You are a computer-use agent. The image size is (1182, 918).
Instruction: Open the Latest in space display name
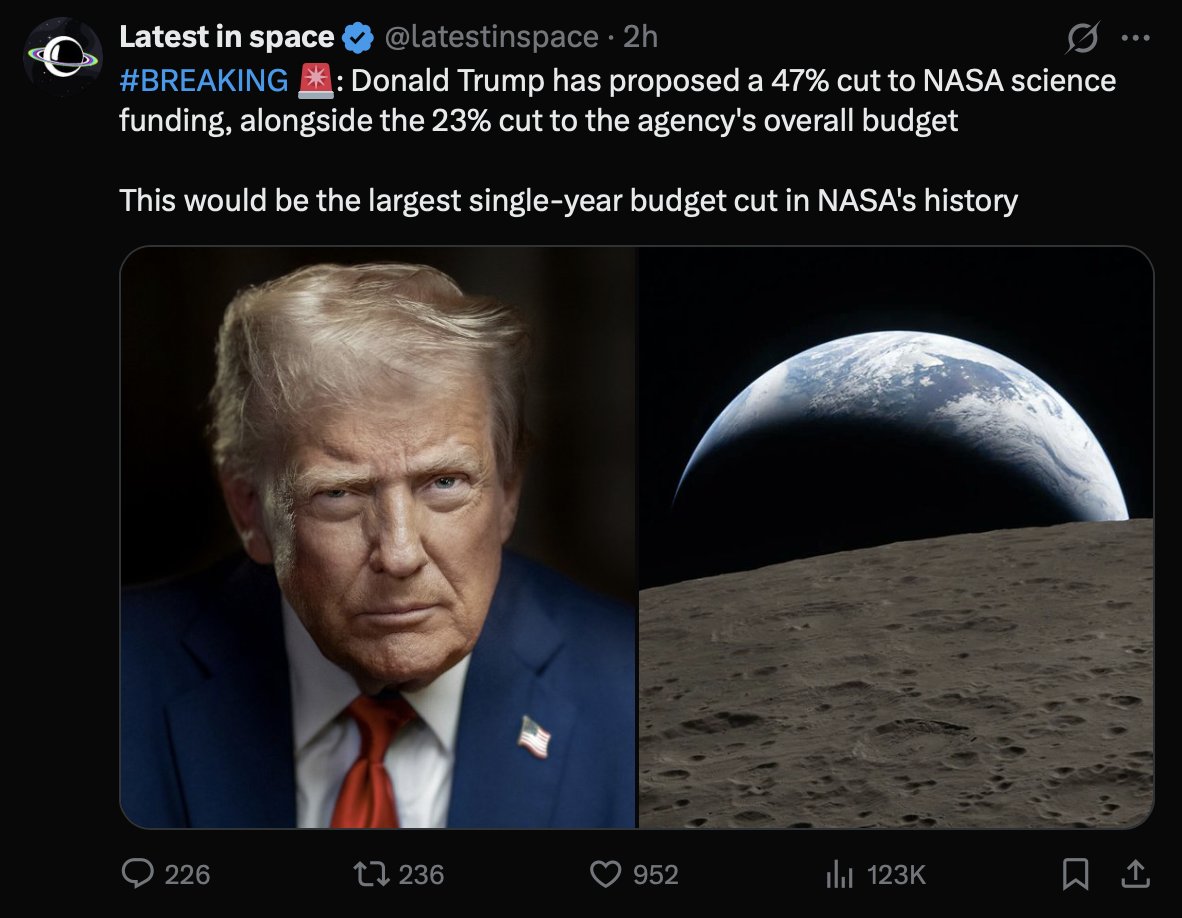(226, 37)
